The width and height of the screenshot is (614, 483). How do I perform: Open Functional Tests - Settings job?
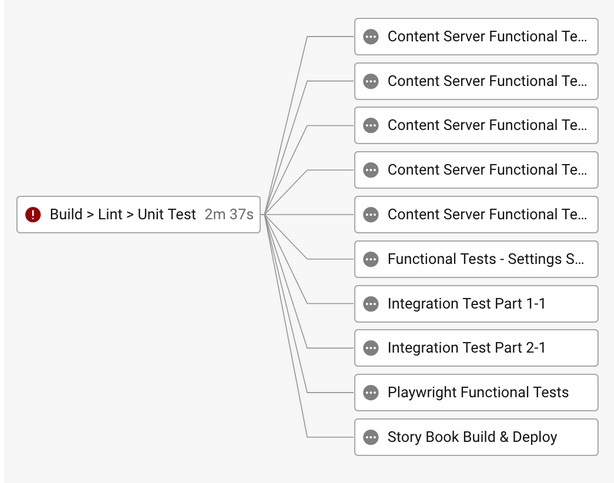pyautogui.click(x=476, y=259)
